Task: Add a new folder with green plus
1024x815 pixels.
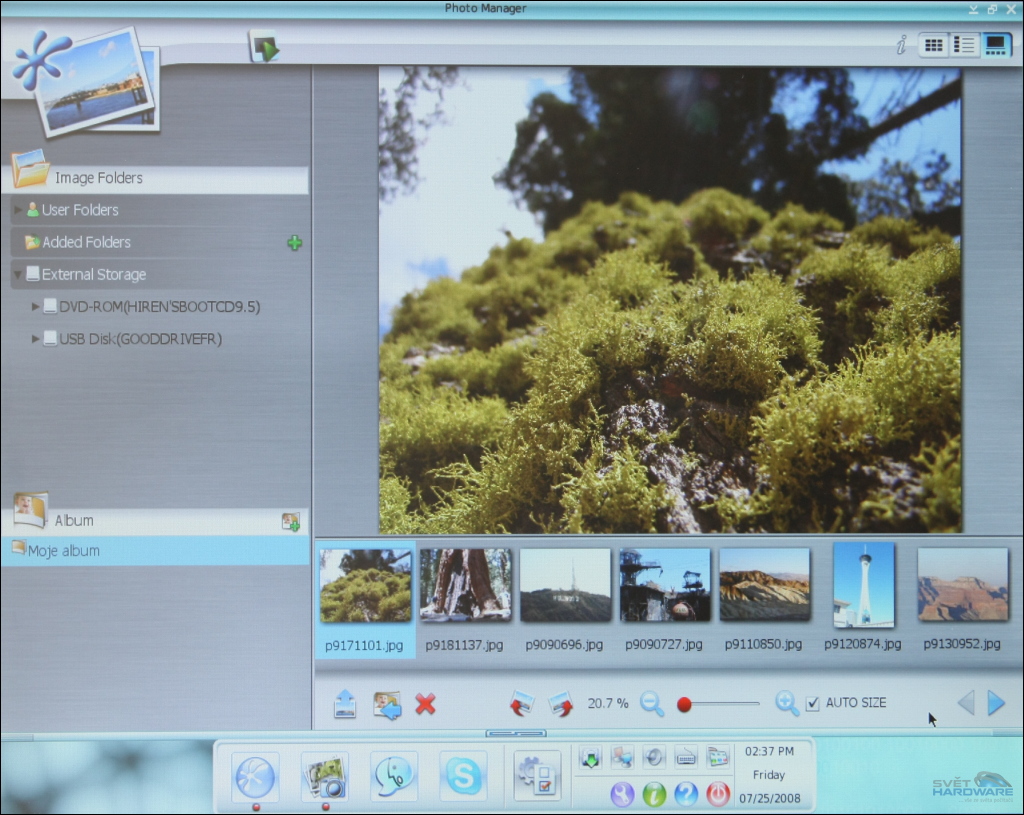Action: pyautogui.click(x=294, y=243)
